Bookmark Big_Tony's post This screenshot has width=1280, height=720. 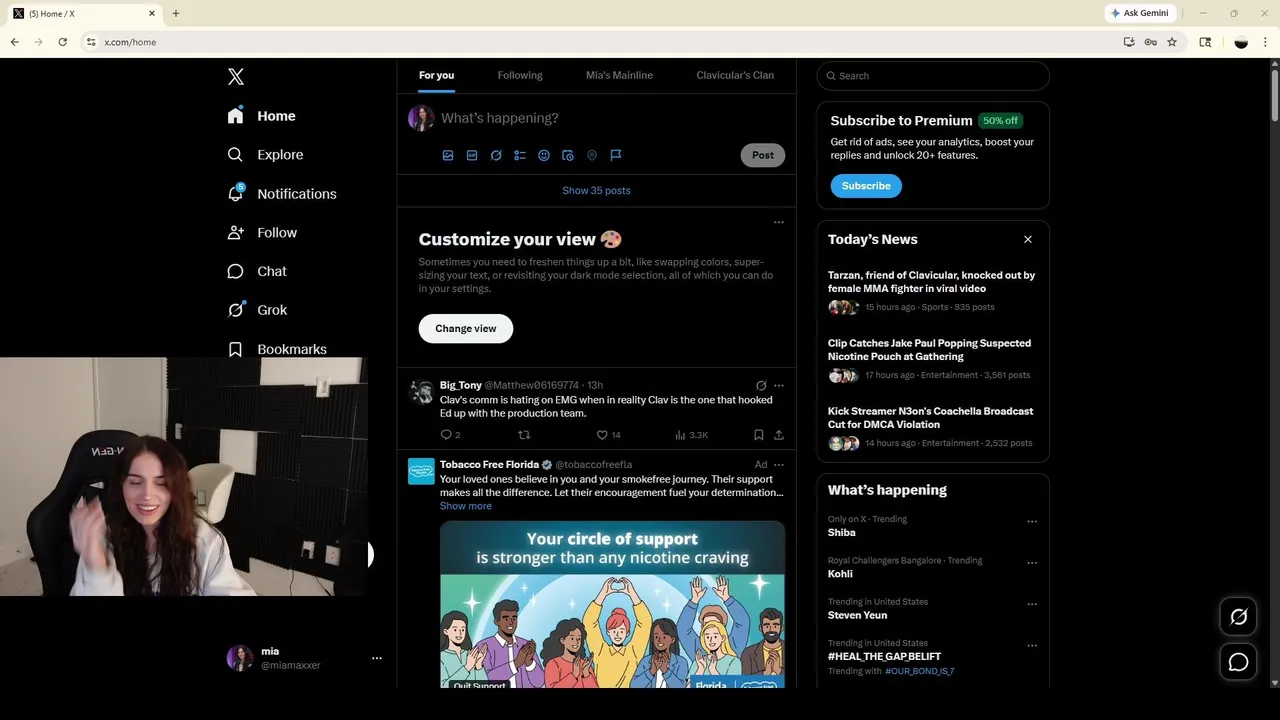click(759, 435)
